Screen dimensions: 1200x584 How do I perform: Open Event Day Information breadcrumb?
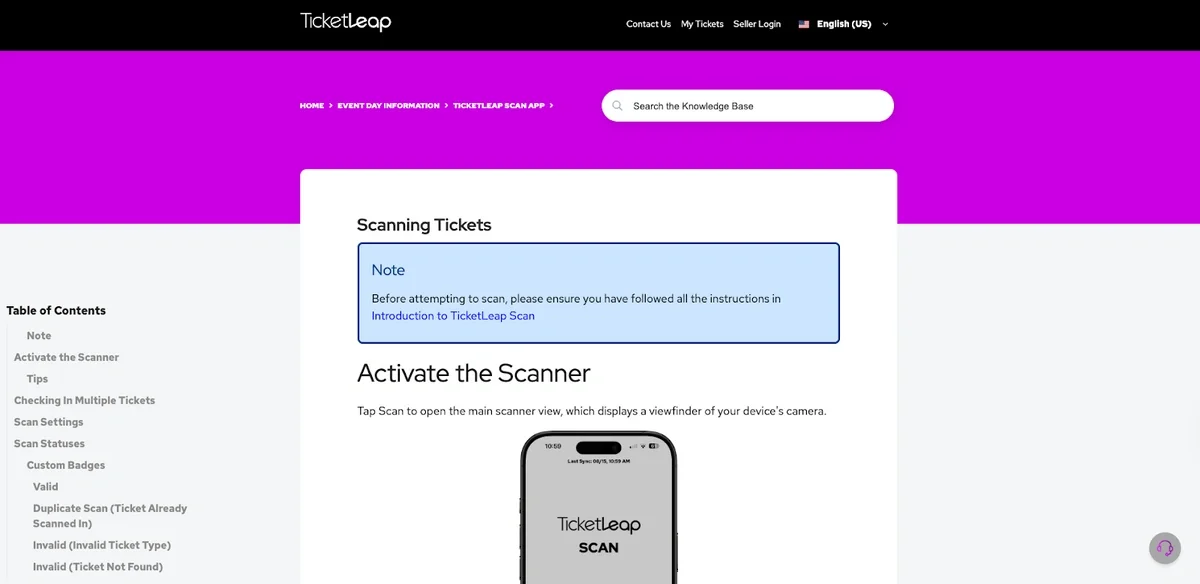(x=388, y=106)
